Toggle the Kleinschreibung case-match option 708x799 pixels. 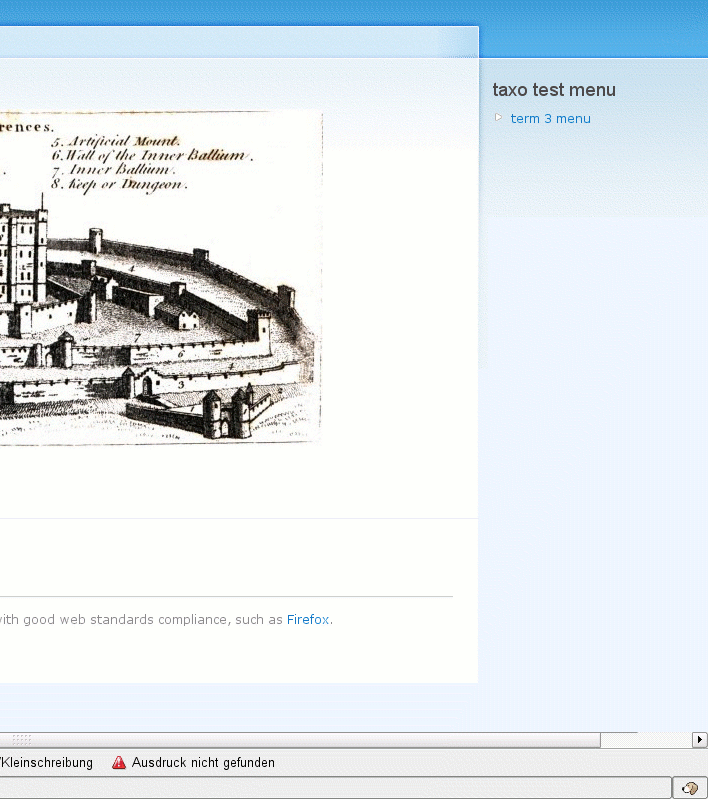pos(46,763)
